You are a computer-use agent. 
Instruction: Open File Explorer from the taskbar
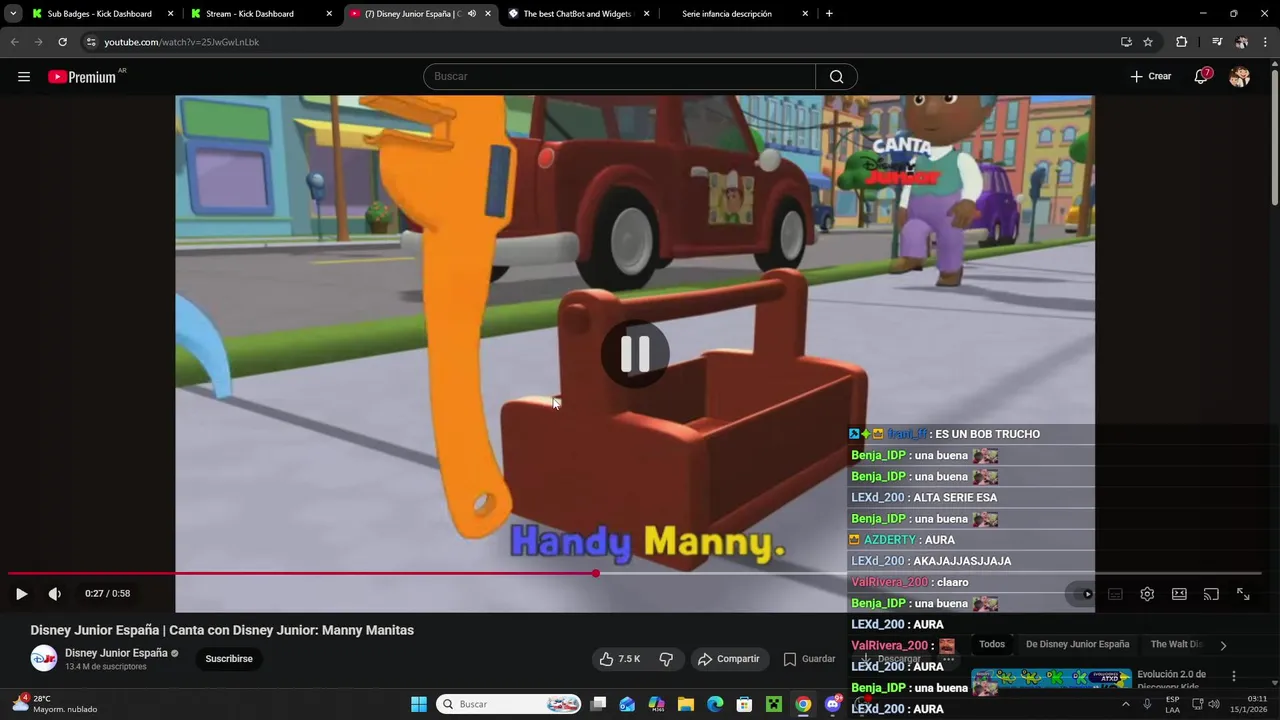[686, 704]
